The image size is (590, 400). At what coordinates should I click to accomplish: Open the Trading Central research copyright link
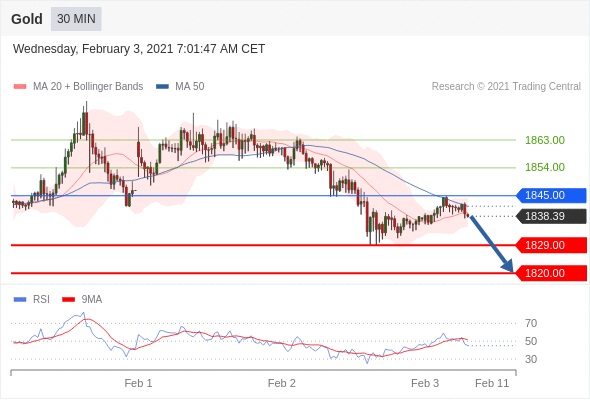[506, 87]
